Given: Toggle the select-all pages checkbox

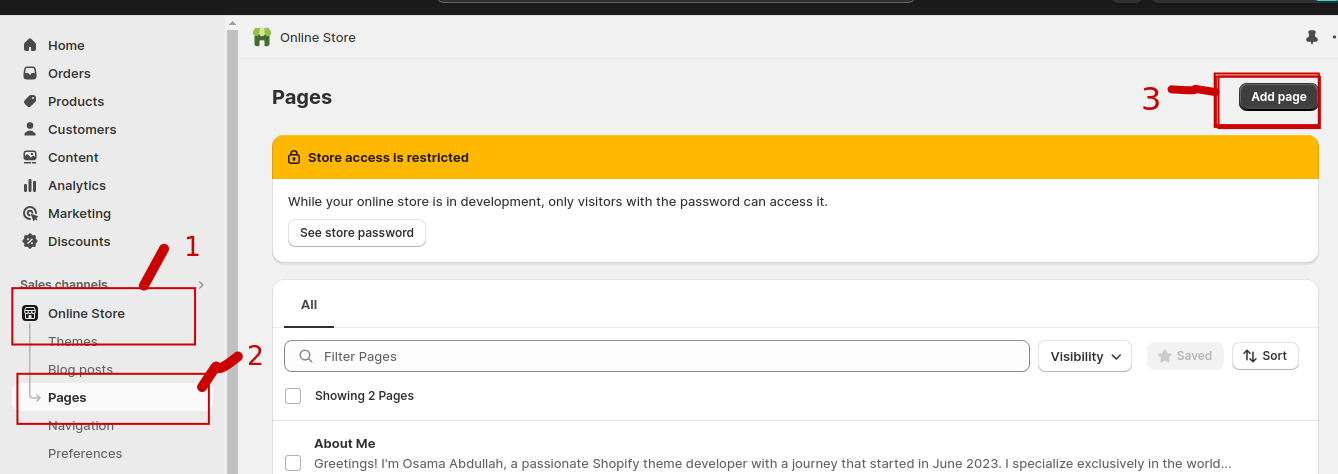Looking at the screenshot, I should tap(293, 396).
